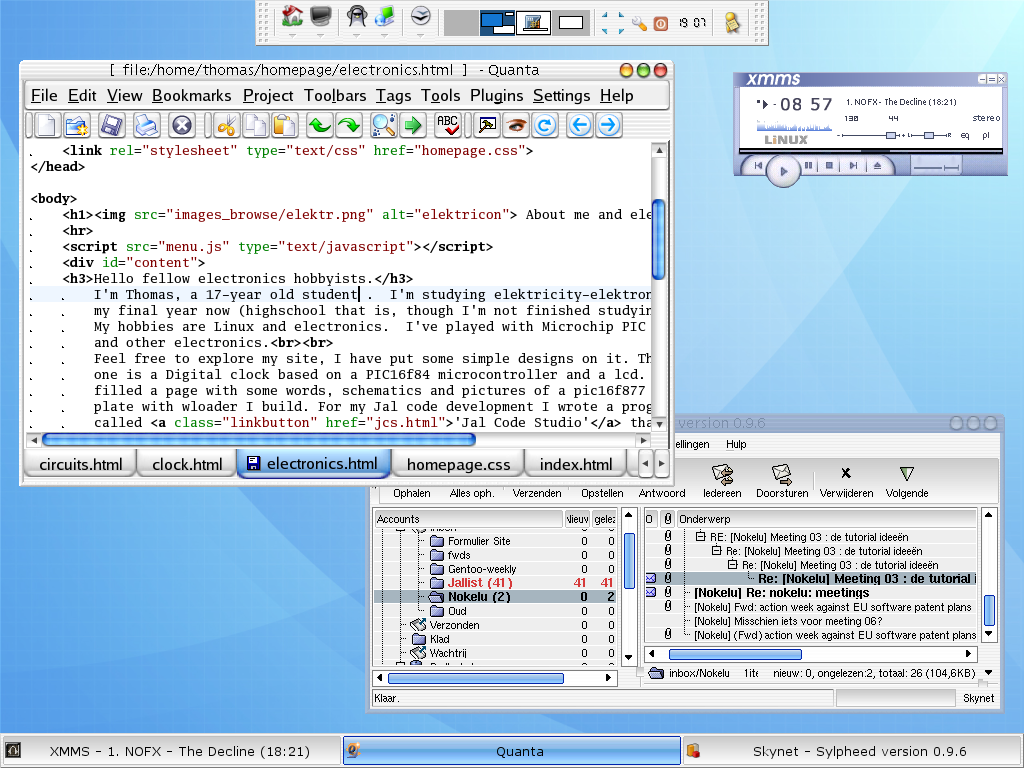Save the file with the floppy disk icon
Viewport: 1024px width, 768px height.
click(x=112, y=125)
